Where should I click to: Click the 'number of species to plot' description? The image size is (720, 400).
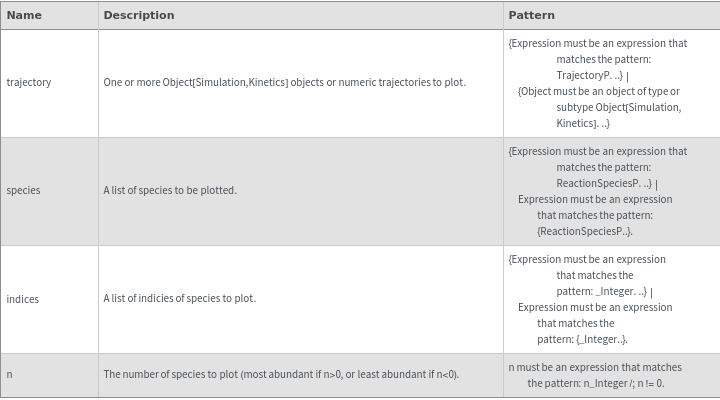pyautogui.click(x=281, y=374)
